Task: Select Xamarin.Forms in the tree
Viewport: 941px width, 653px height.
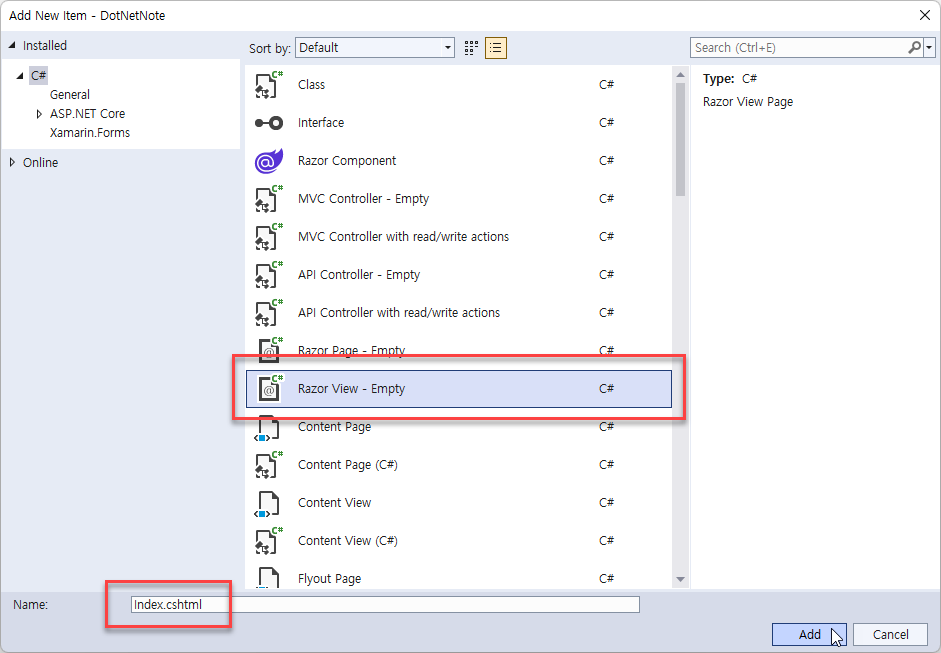Action: 89,133
